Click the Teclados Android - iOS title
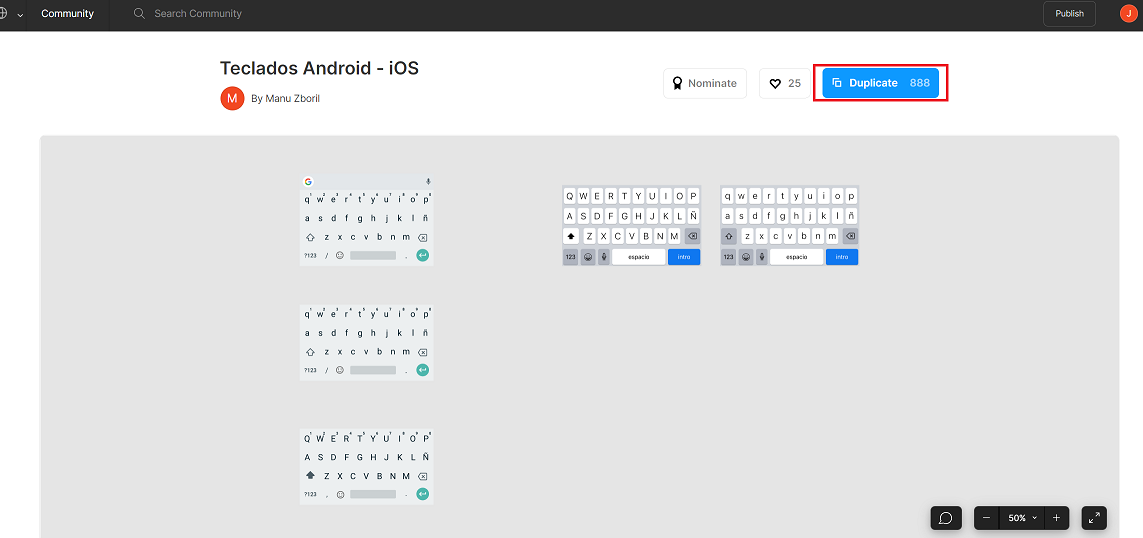The width and height of the screenshot is (1143, 538). (x=319, y=68)
